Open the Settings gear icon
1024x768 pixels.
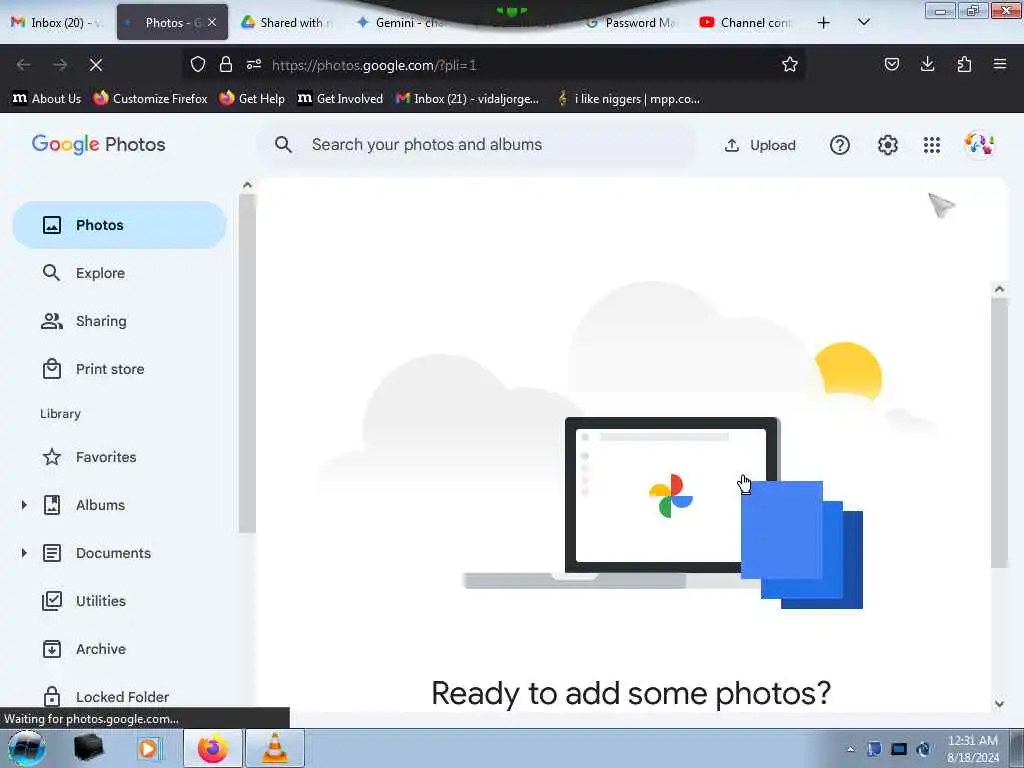click(x=888, y=145)
